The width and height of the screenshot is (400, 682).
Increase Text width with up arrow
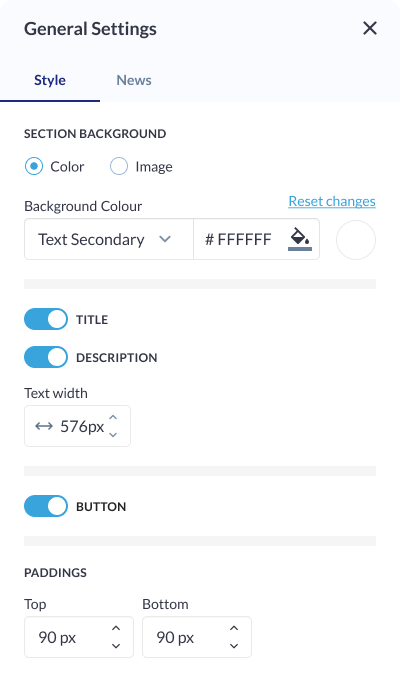coord(113,418)
